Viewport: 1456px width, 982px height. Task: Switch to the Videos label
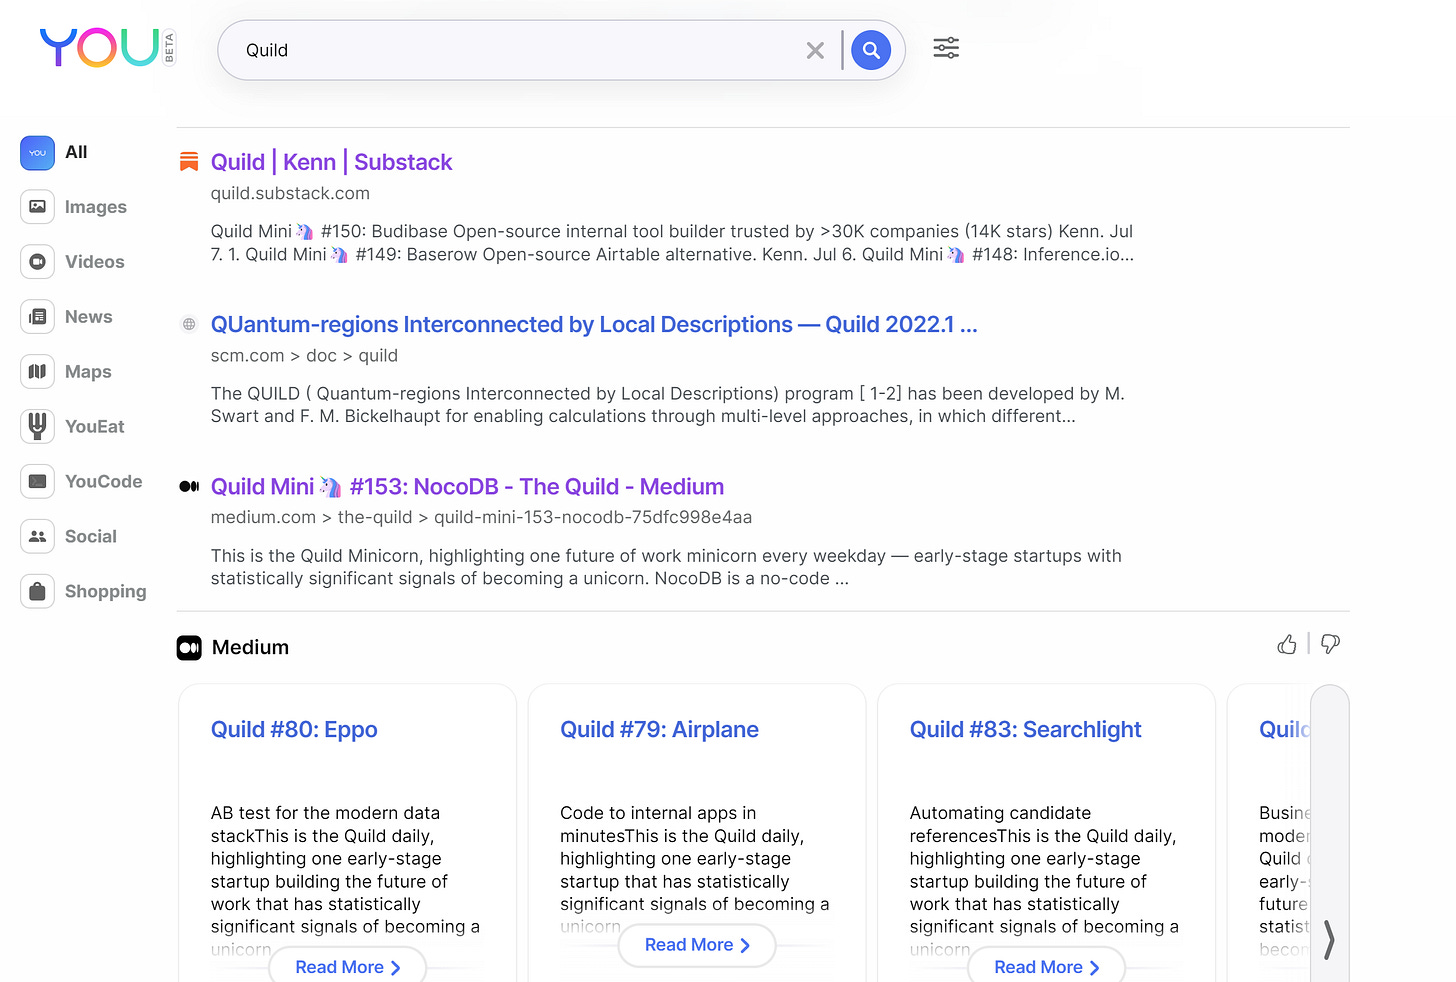pos(95,262)
